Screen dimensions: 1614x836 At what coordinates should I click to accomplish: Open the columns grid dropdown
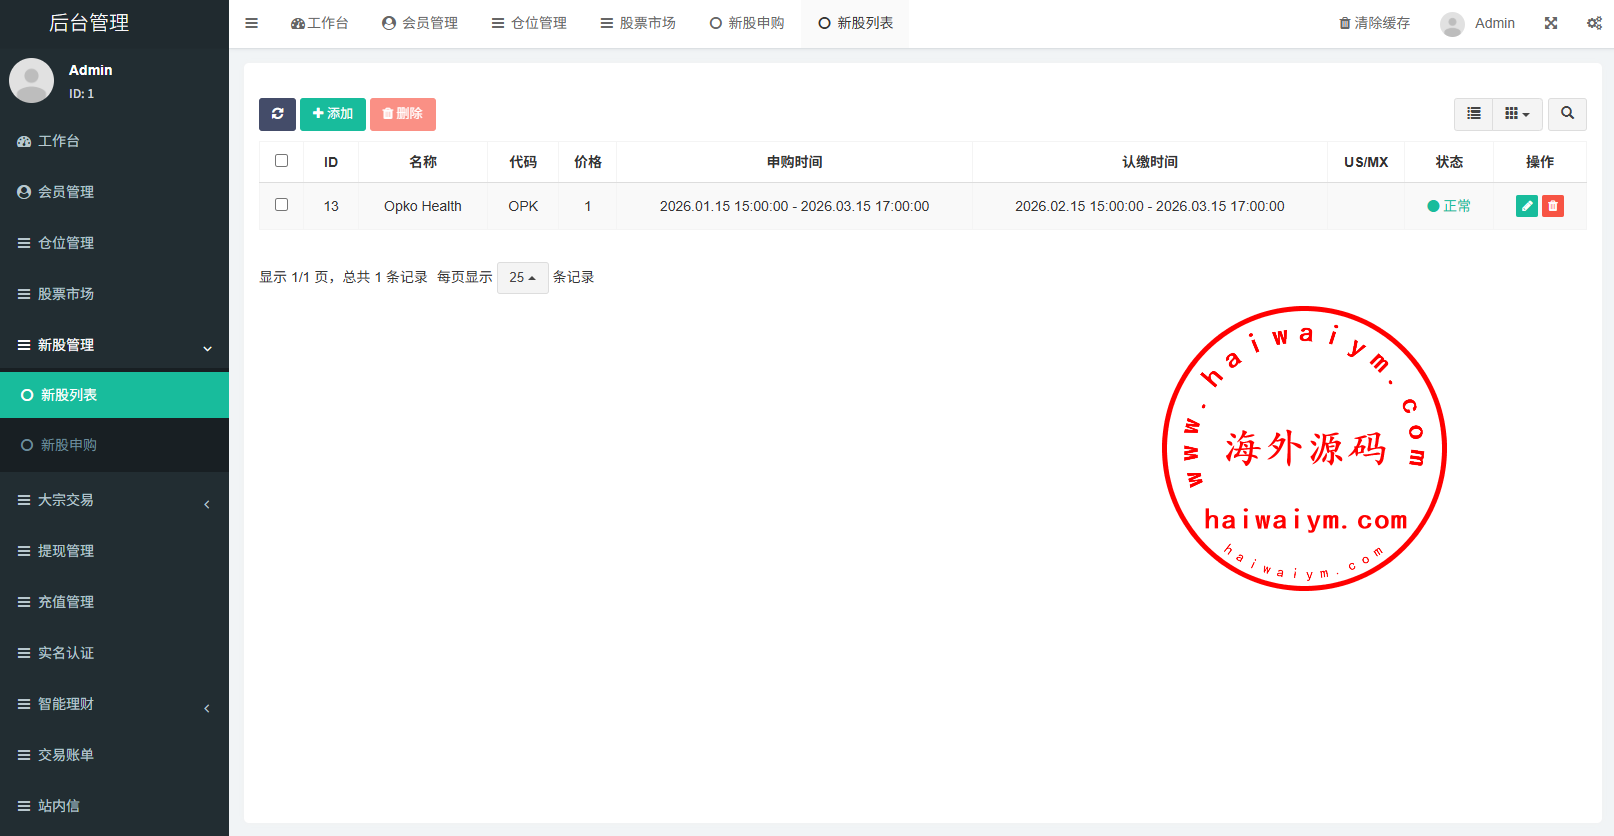[1517, 114]
